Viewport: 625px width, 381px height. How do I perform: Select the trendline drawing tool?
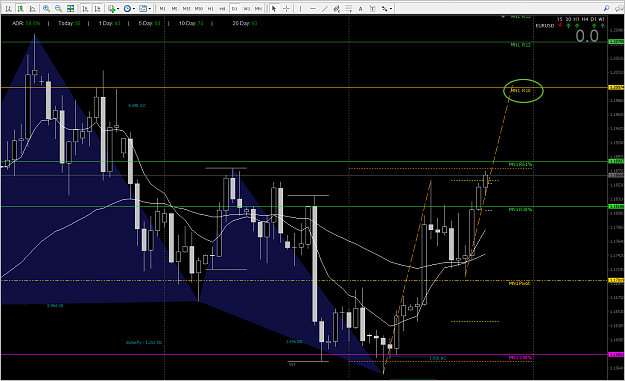(325, 8)
